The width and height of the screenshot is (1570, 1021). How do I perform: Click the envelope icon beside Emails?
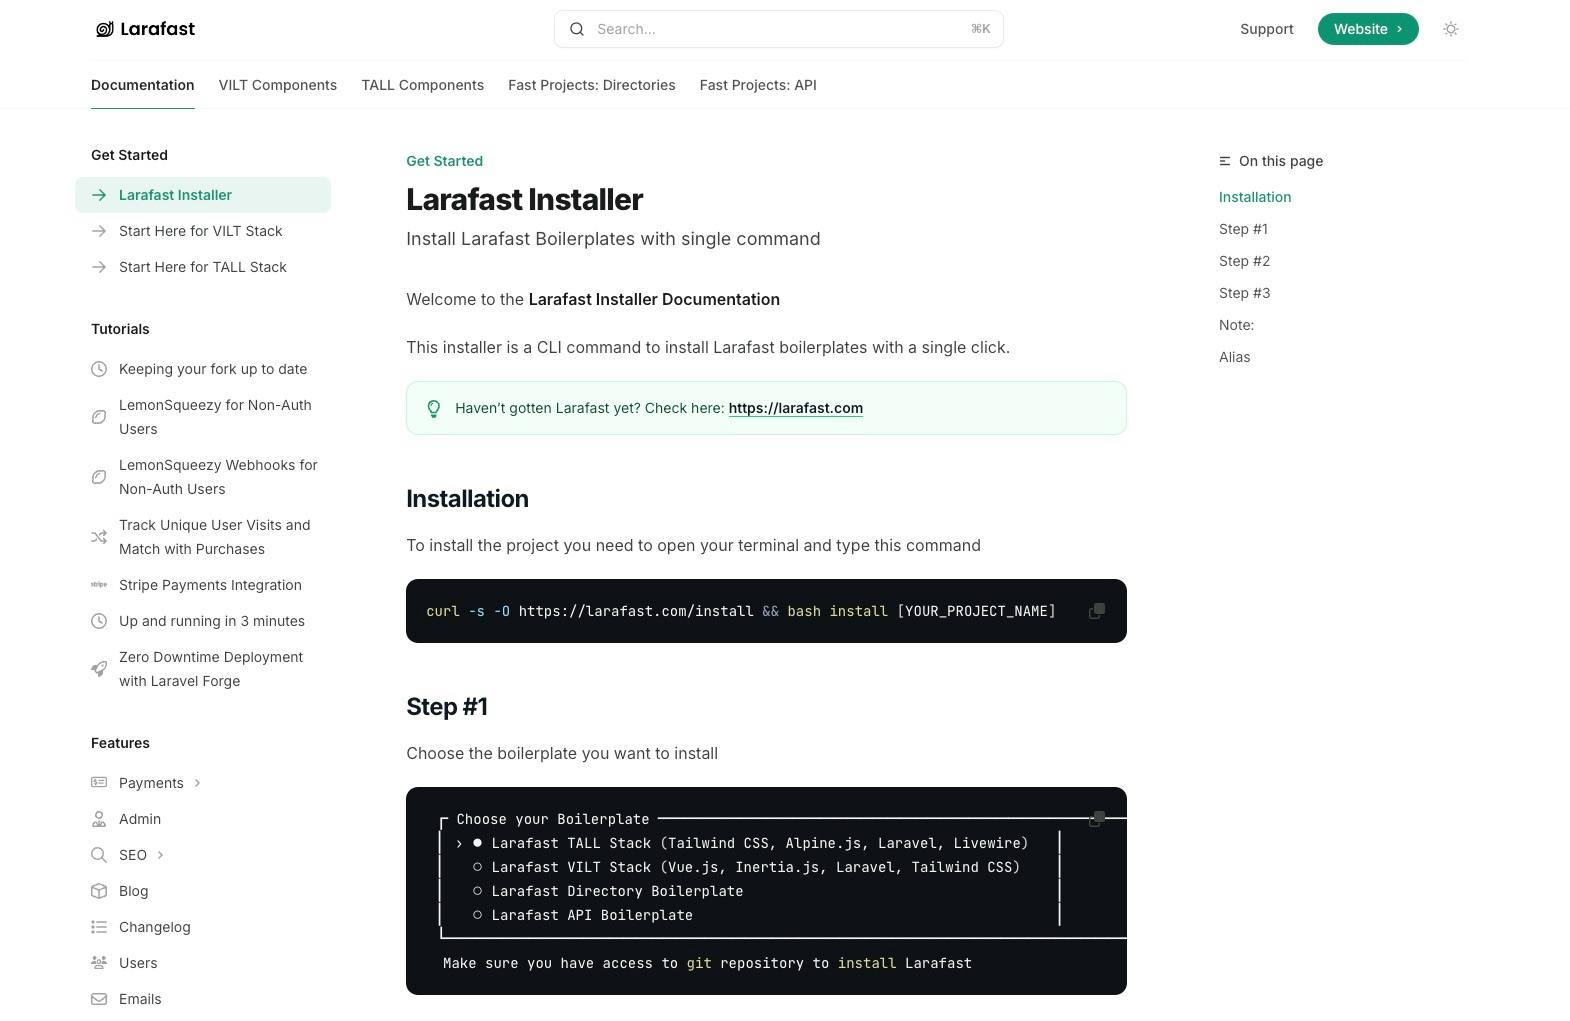(99, 999)
